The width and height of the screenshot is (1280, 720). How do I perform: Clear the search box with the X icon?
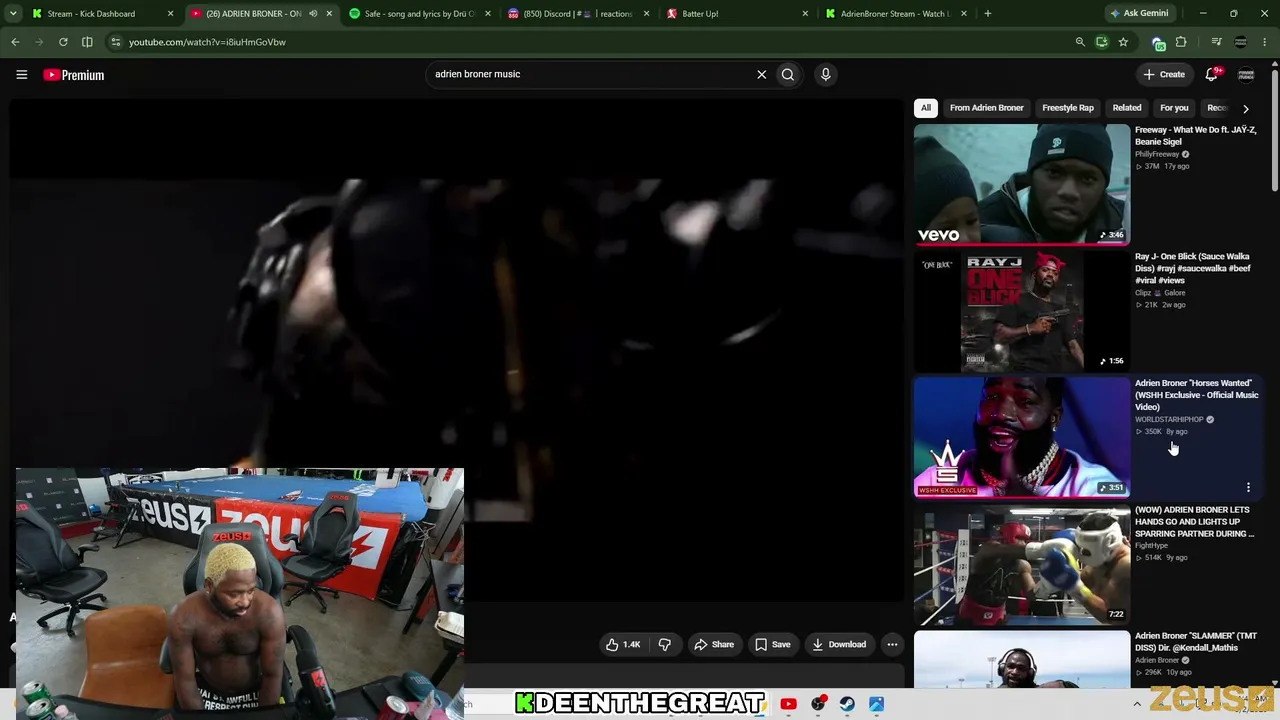coord(762,74)
